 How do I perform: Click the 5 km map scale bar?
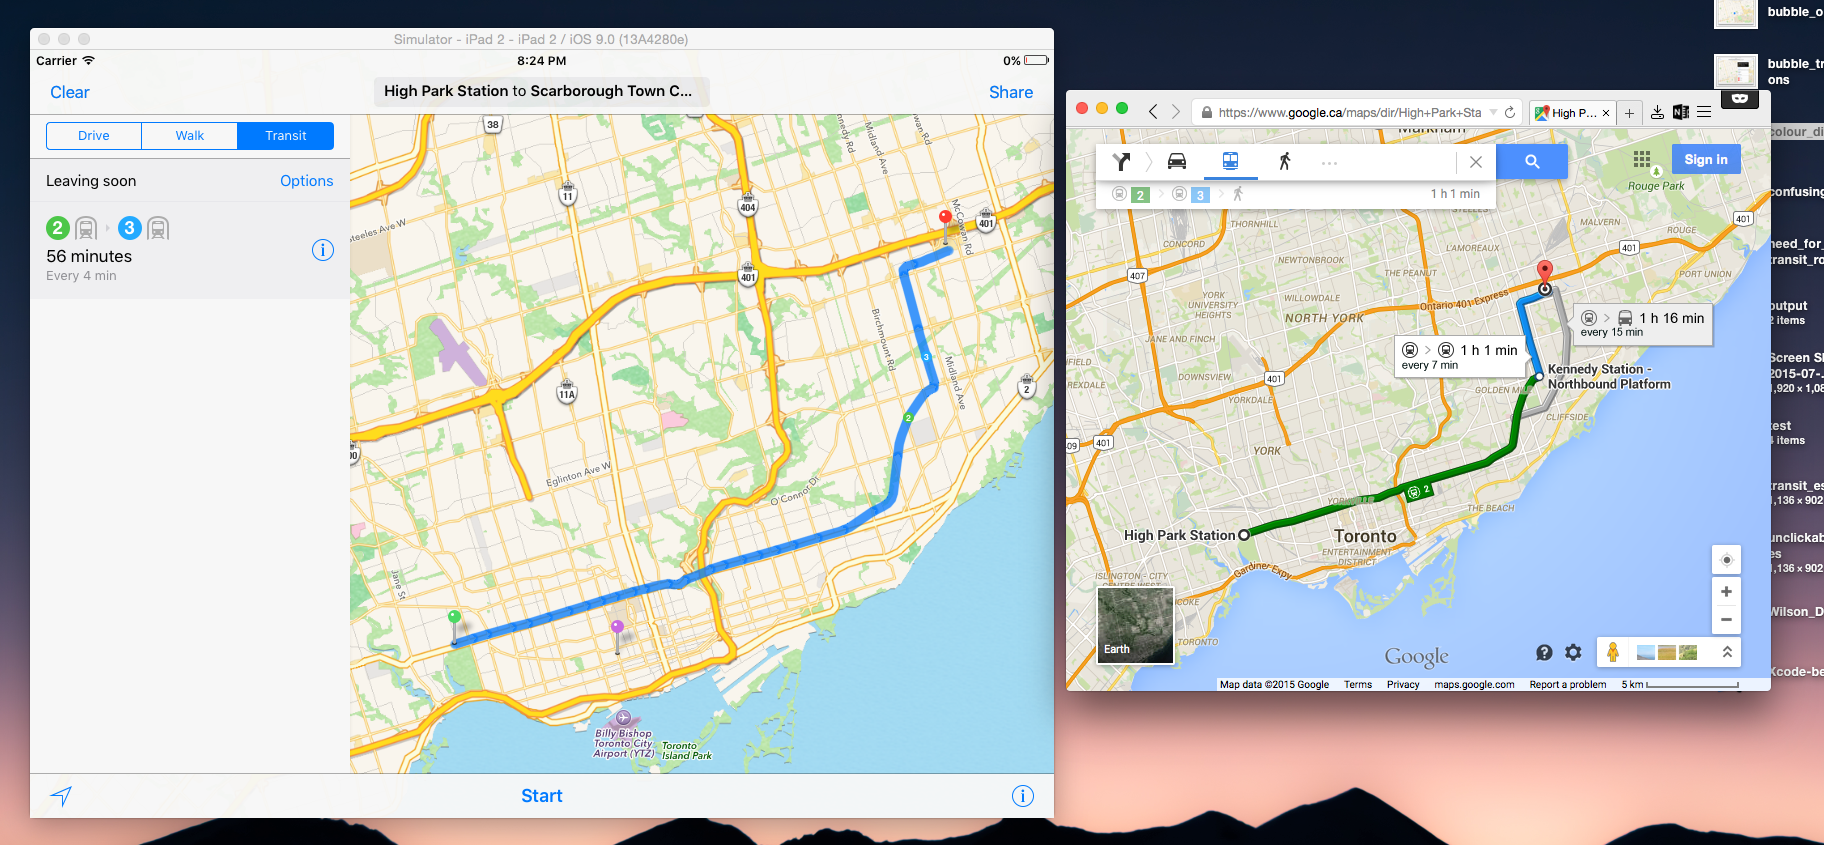pyautogui.click(x=1680, y=685)
